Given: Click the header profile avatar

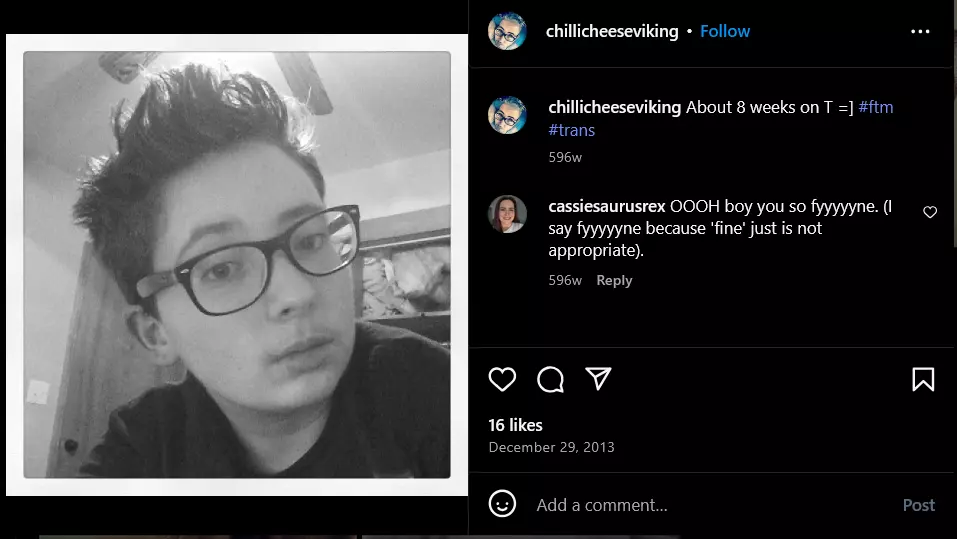Looking at the screenshot, I should [507, 31].
